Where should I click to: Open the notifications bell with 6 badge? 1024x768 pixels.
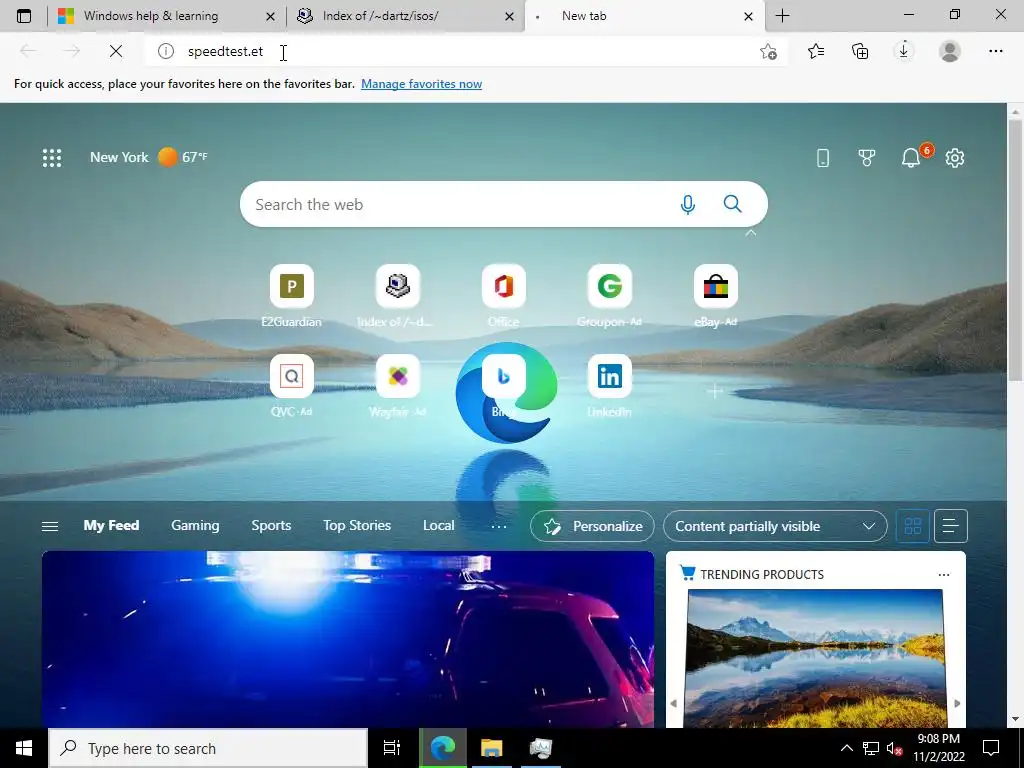pos(912,157)
